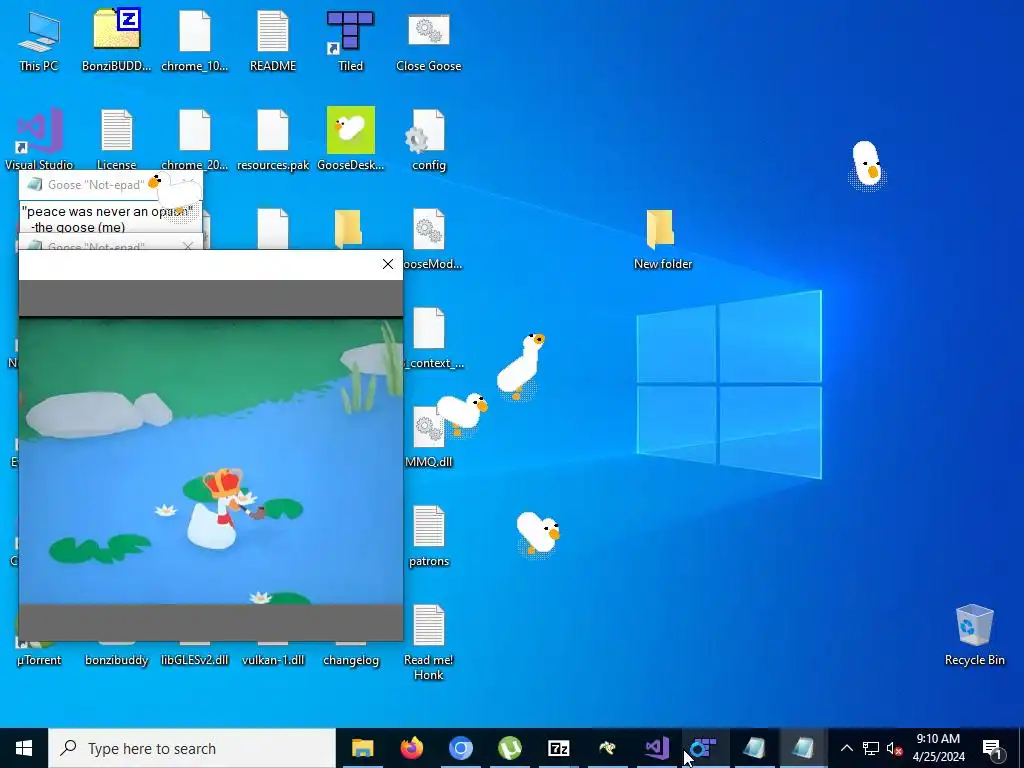This screenshot has height=768, width=1024.
Task: Click the "peace was never an option" note text
Action: [107, 212]
